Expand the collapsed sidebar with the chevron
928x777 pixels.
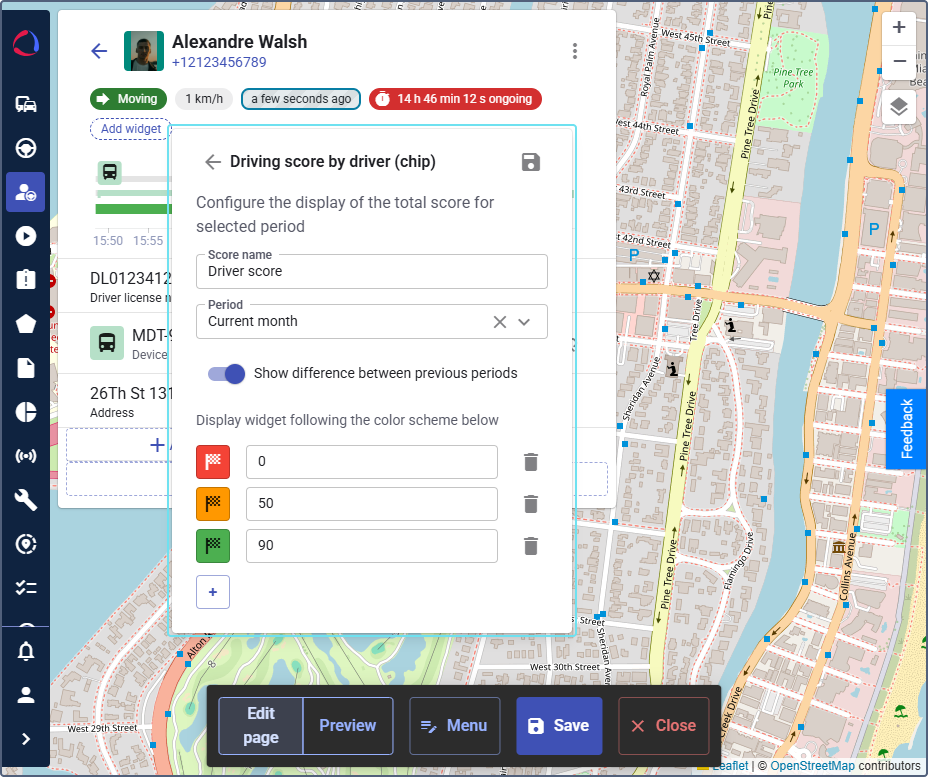click(25, 739)
